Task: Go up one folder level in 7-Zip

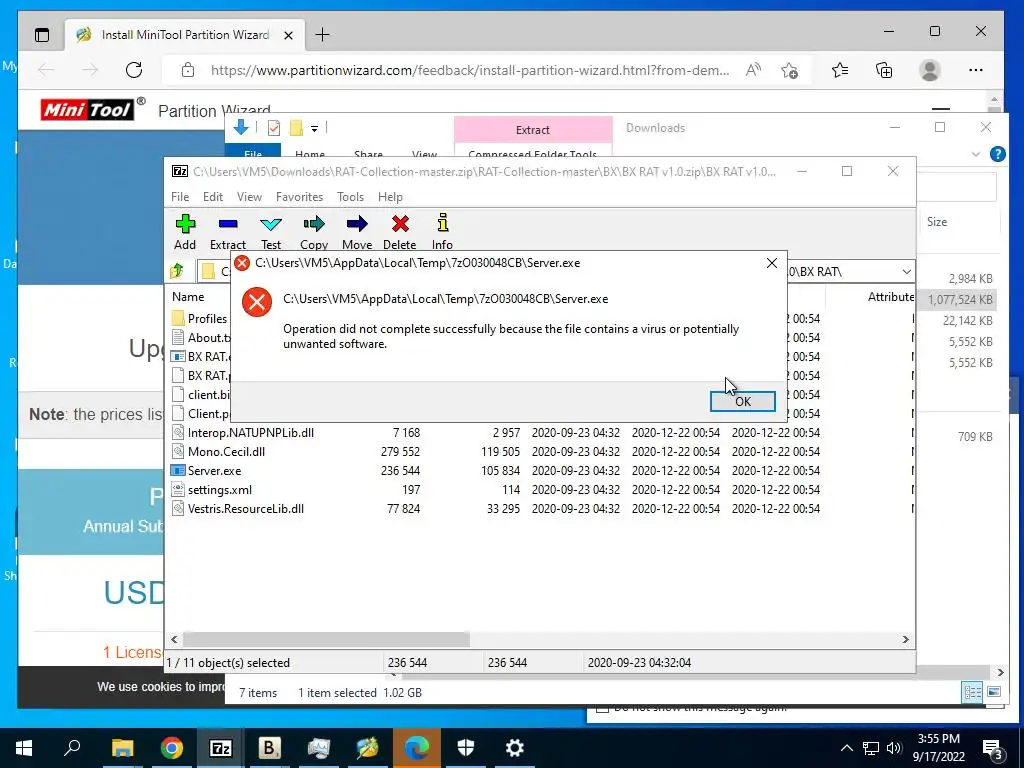Action: click(176, 271)
